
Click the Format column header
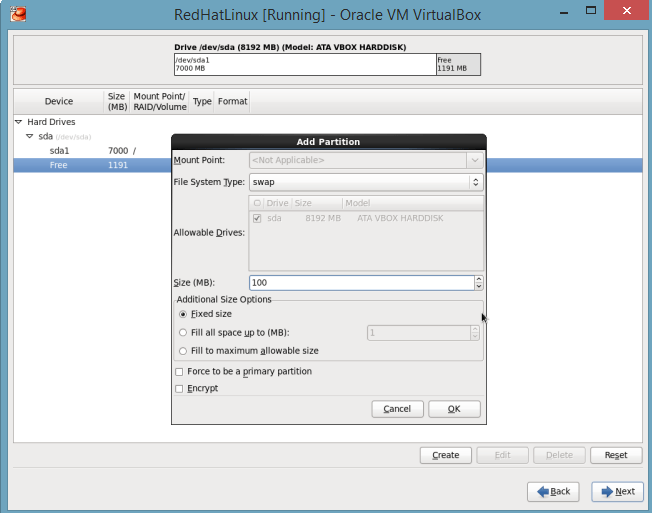232,101
